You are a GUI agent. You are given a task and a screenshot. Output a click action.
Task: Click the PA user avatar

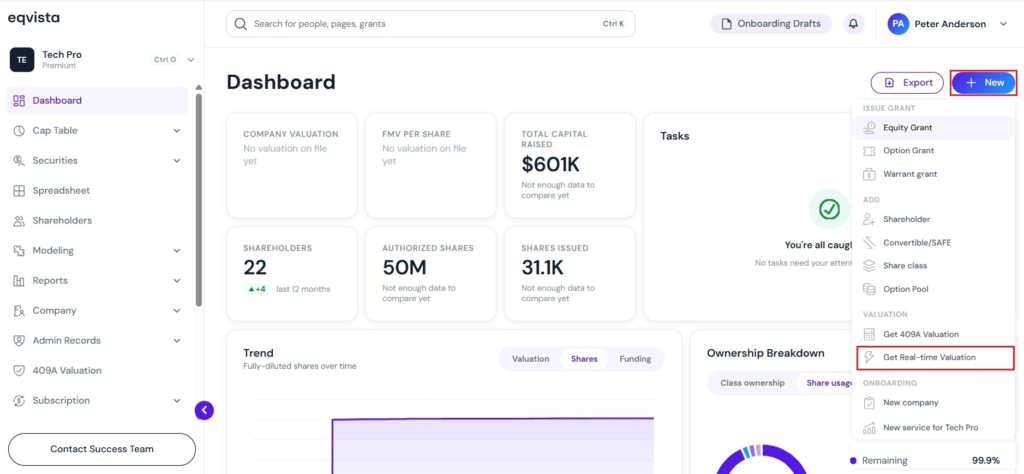click(898, 24)
